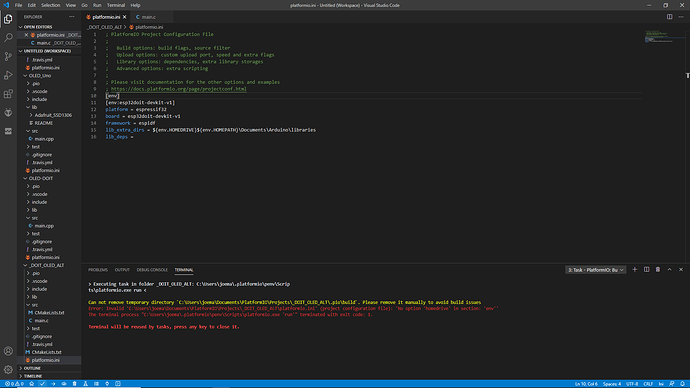
Task: Open the Manage gear icon
Action: (x=8, y=370)
